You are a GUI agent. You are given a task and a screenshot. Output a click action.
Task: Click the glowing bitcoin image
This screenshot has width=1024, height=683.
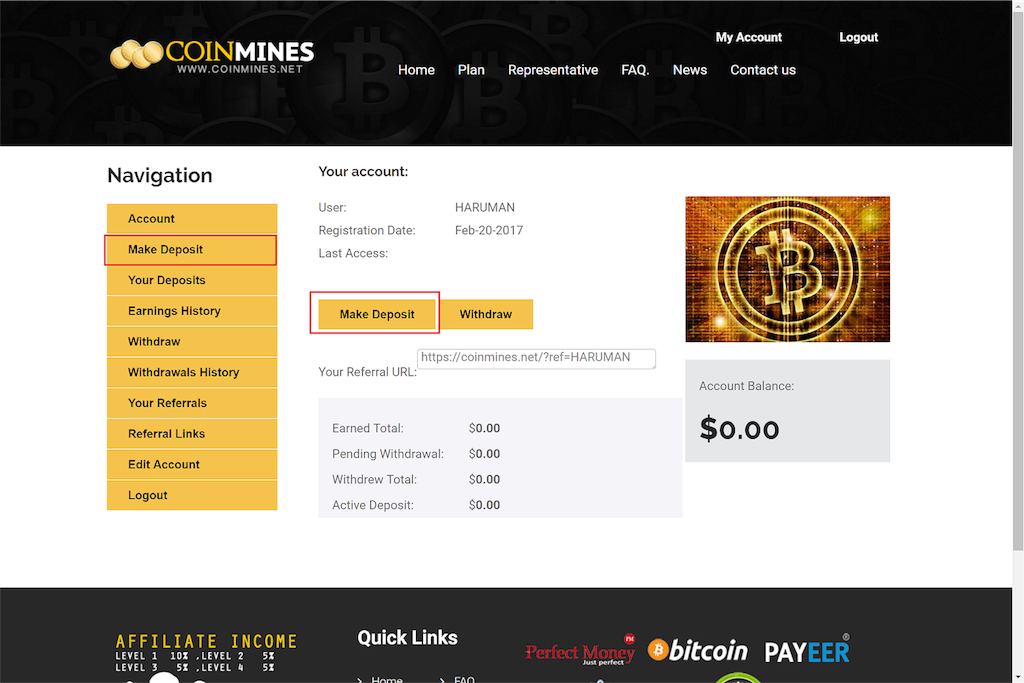coord(788,269)
